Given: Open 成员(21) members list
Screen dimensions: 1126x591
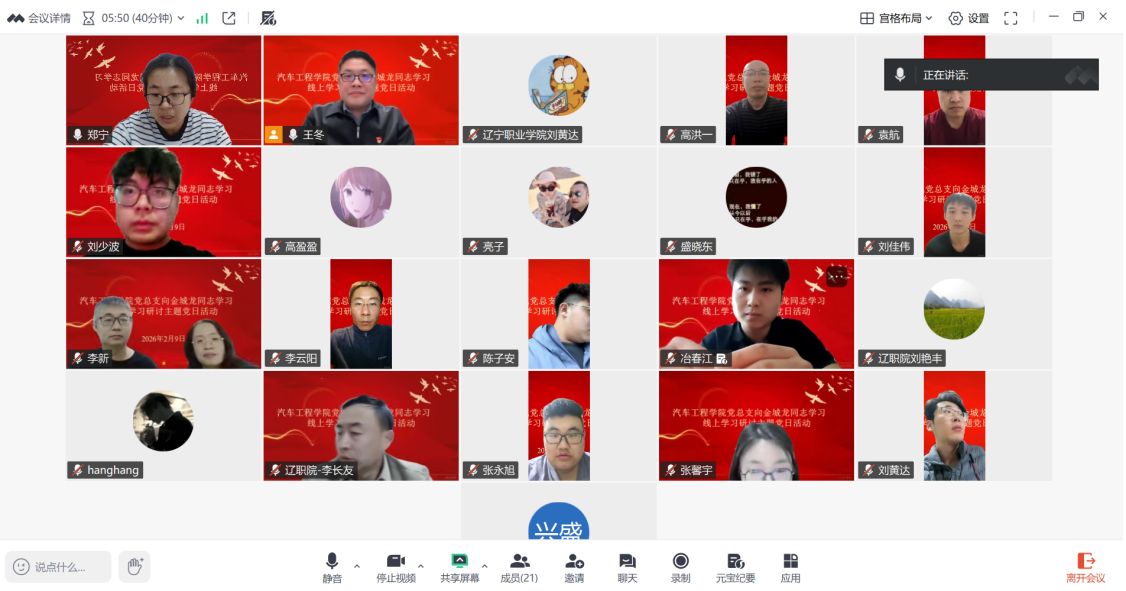Looking at the screenshot, I should pos(519,567).
